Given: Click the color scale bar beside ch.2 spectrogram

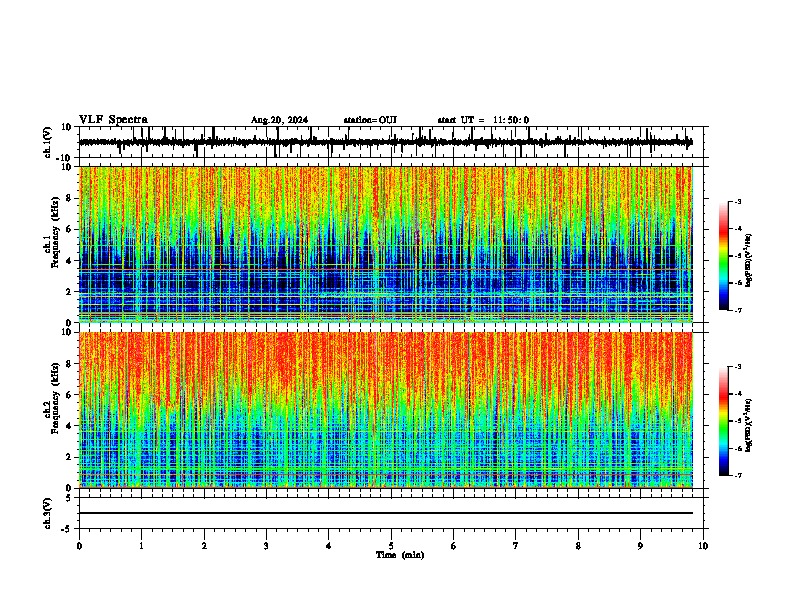Looking at the screenshot, I should pyautogui.click(x=724, y=421).
